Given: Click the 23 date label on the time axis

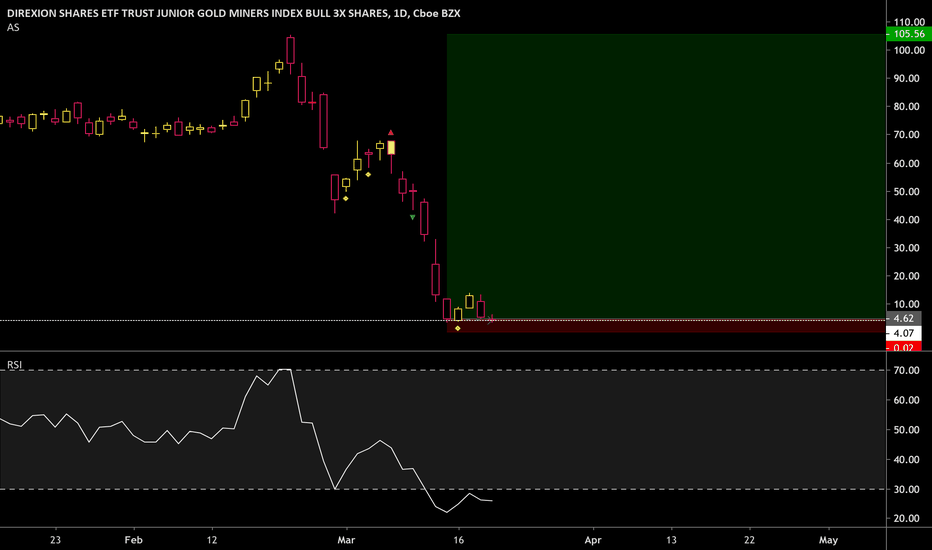Looking at the screenshot, I should [55, 540].
